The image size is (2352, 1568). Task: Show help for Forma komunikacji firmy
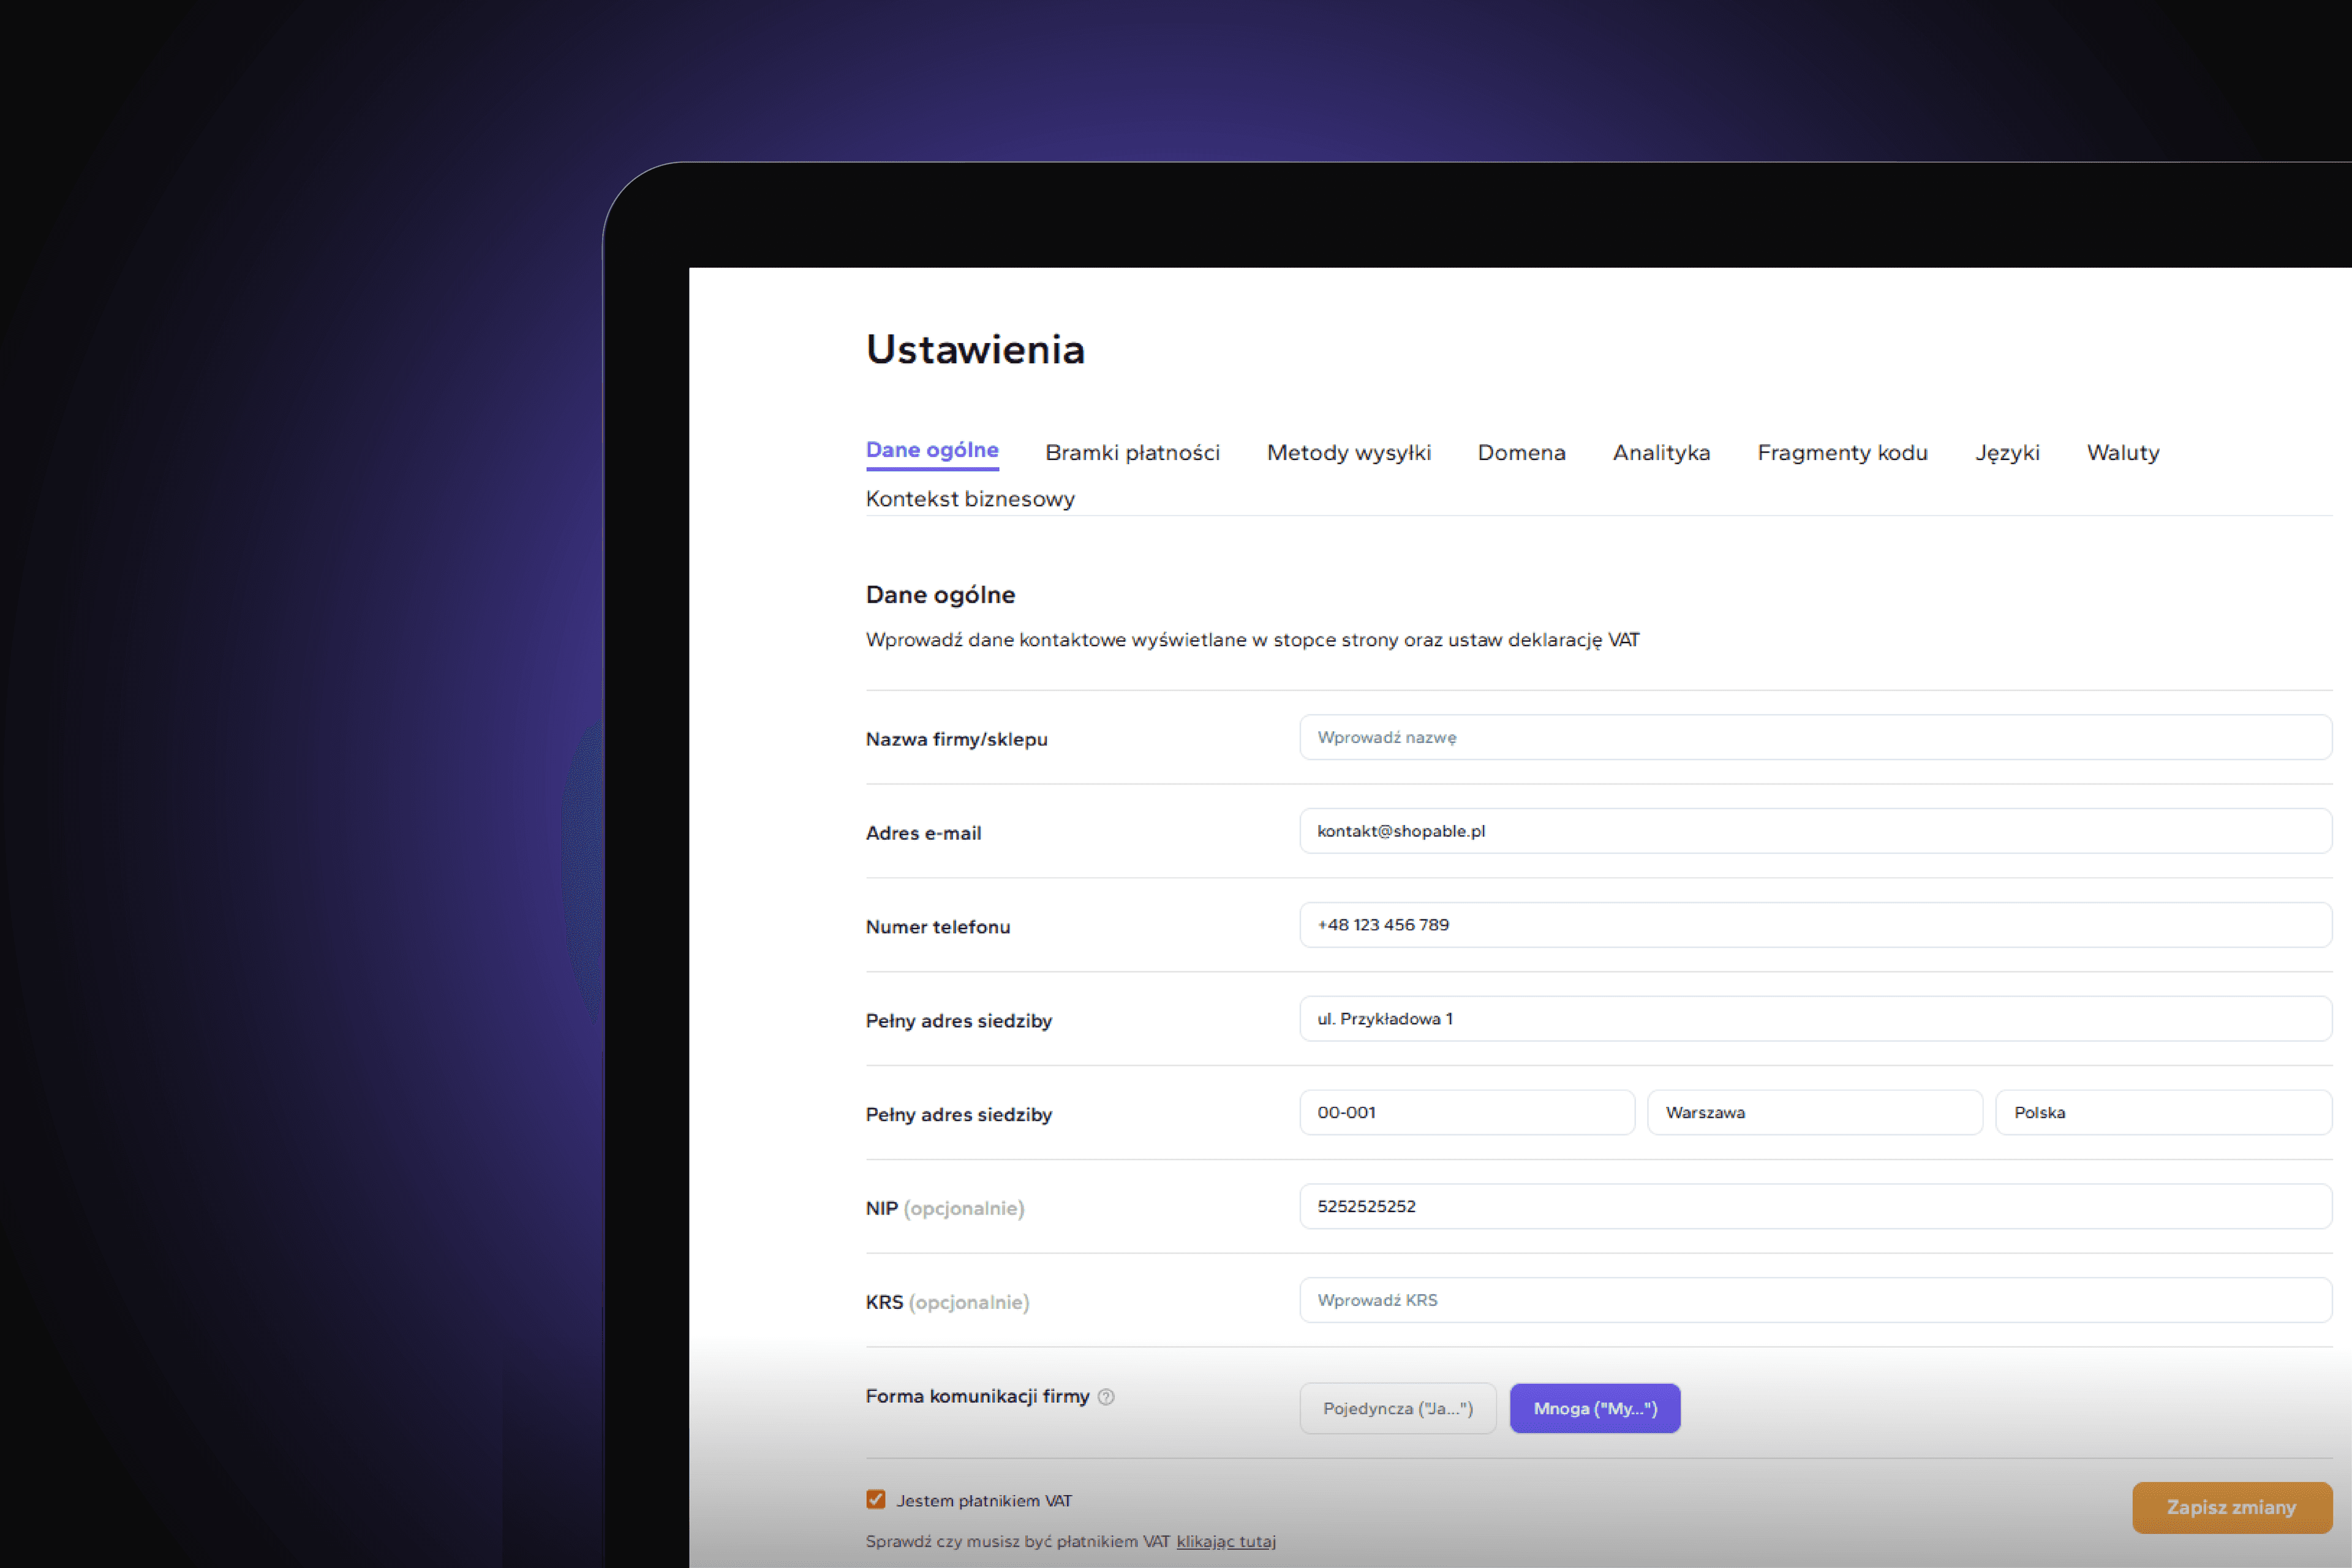[x=1106, y=1398]
